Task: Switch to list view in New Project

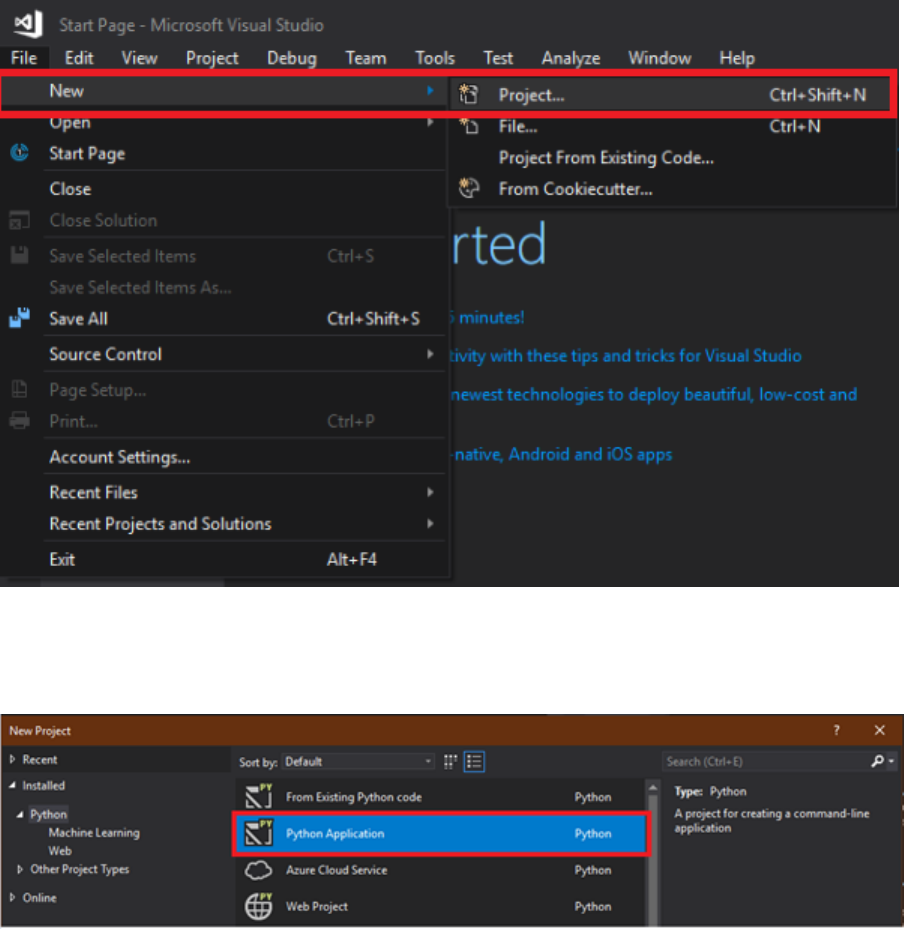Action: (x=474, y=761)
